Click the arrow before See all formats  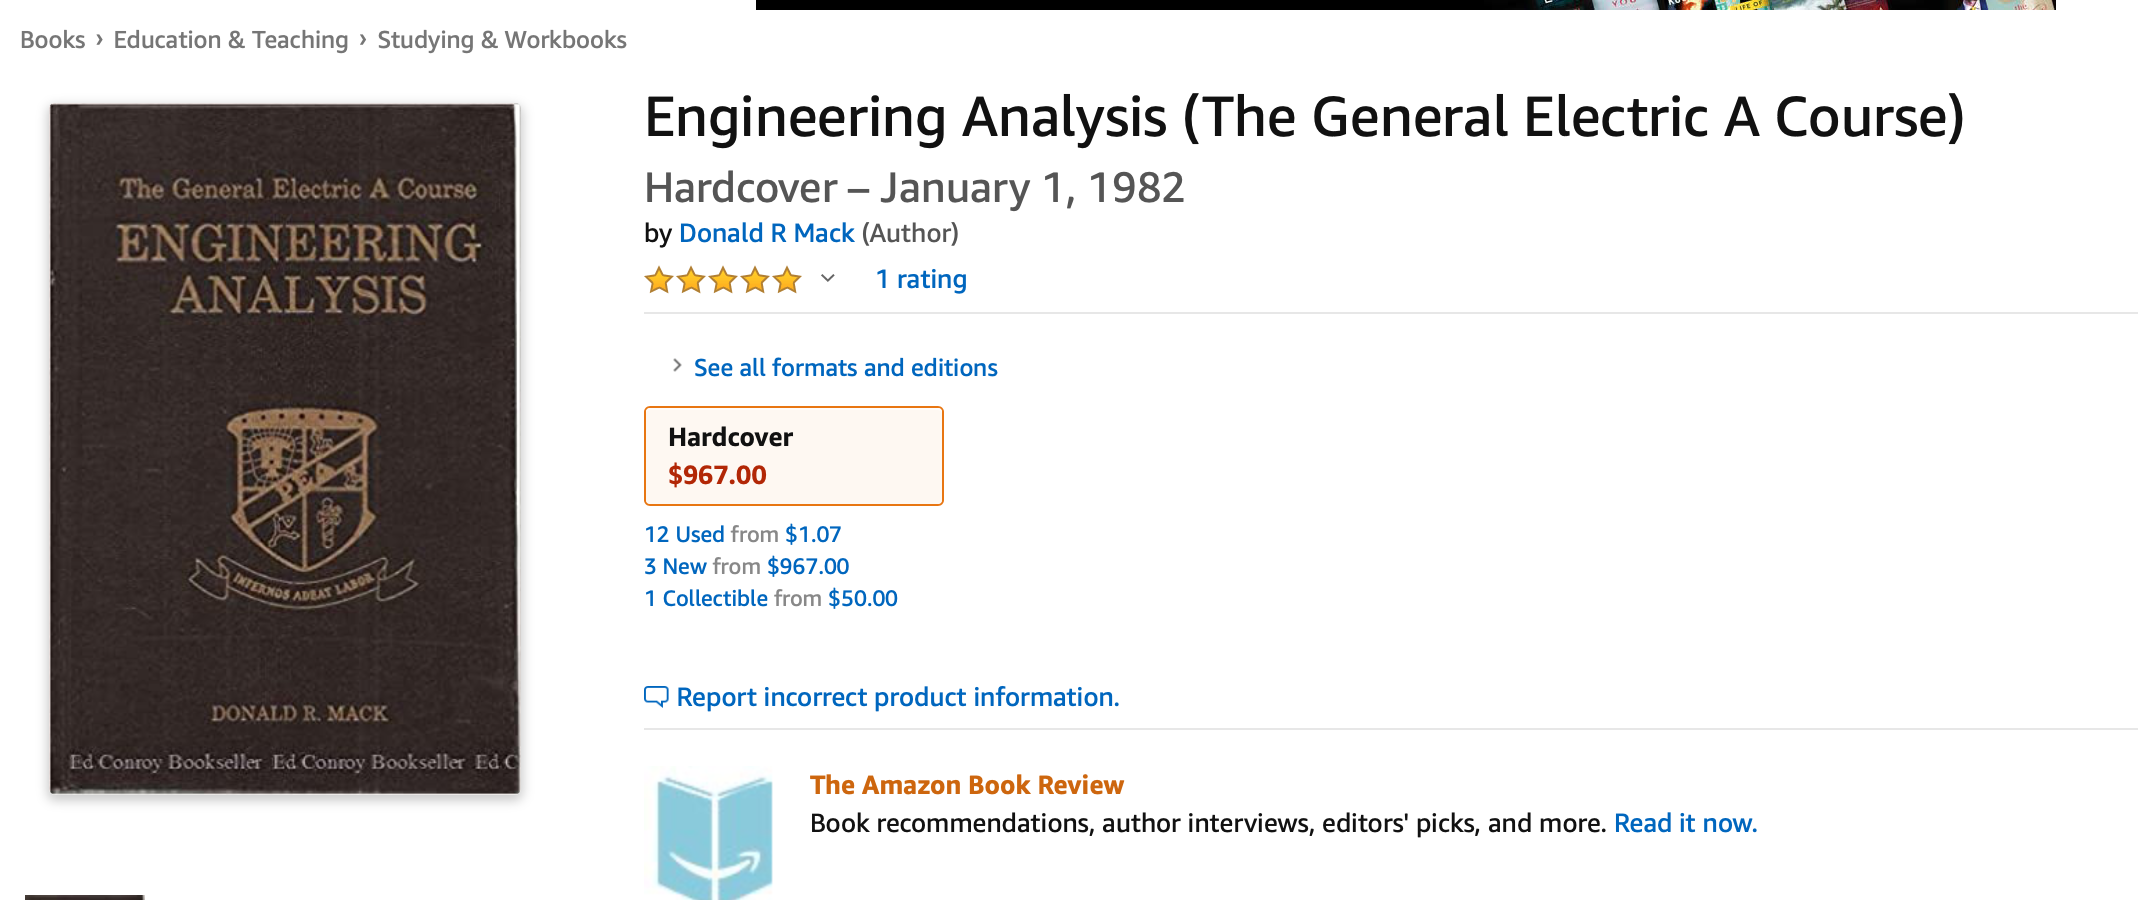[676, 366]
